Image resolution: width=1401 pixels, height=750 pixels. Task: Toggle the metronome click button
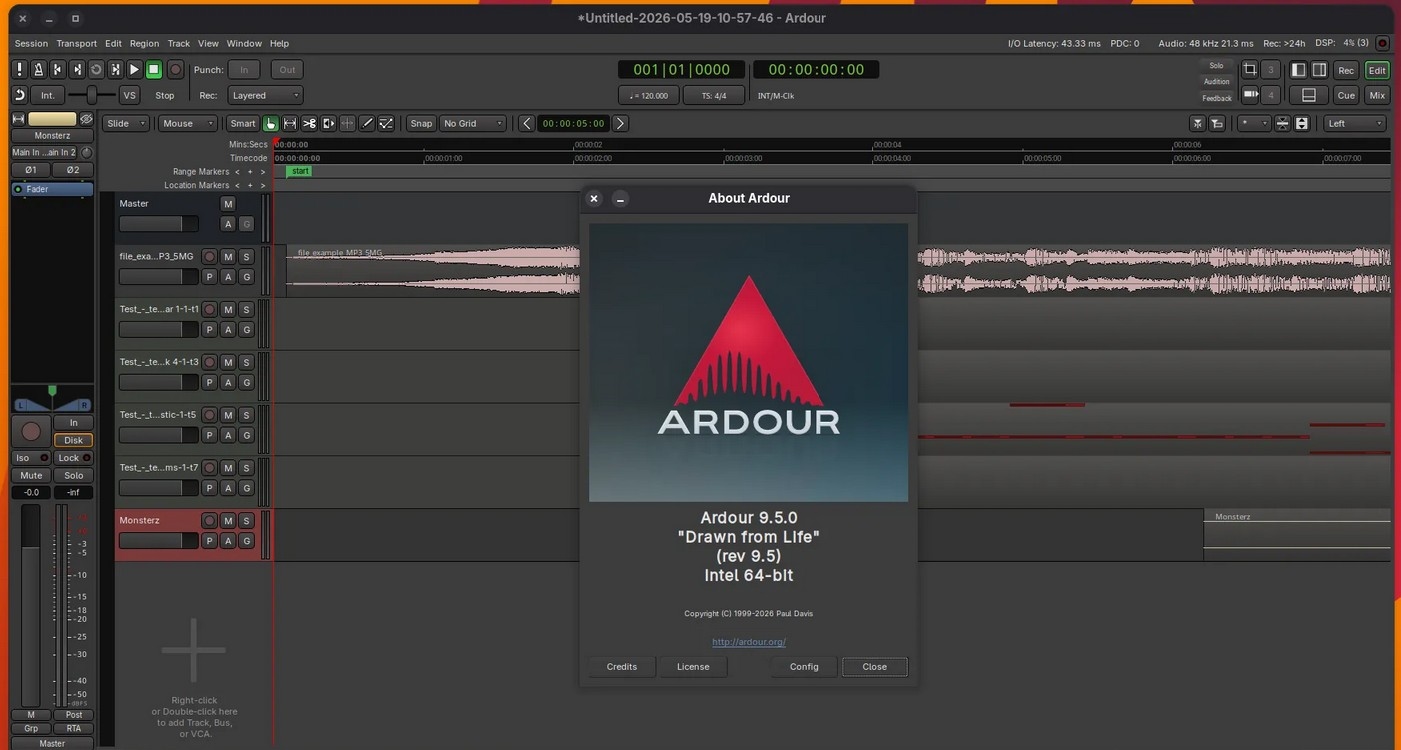38,69
